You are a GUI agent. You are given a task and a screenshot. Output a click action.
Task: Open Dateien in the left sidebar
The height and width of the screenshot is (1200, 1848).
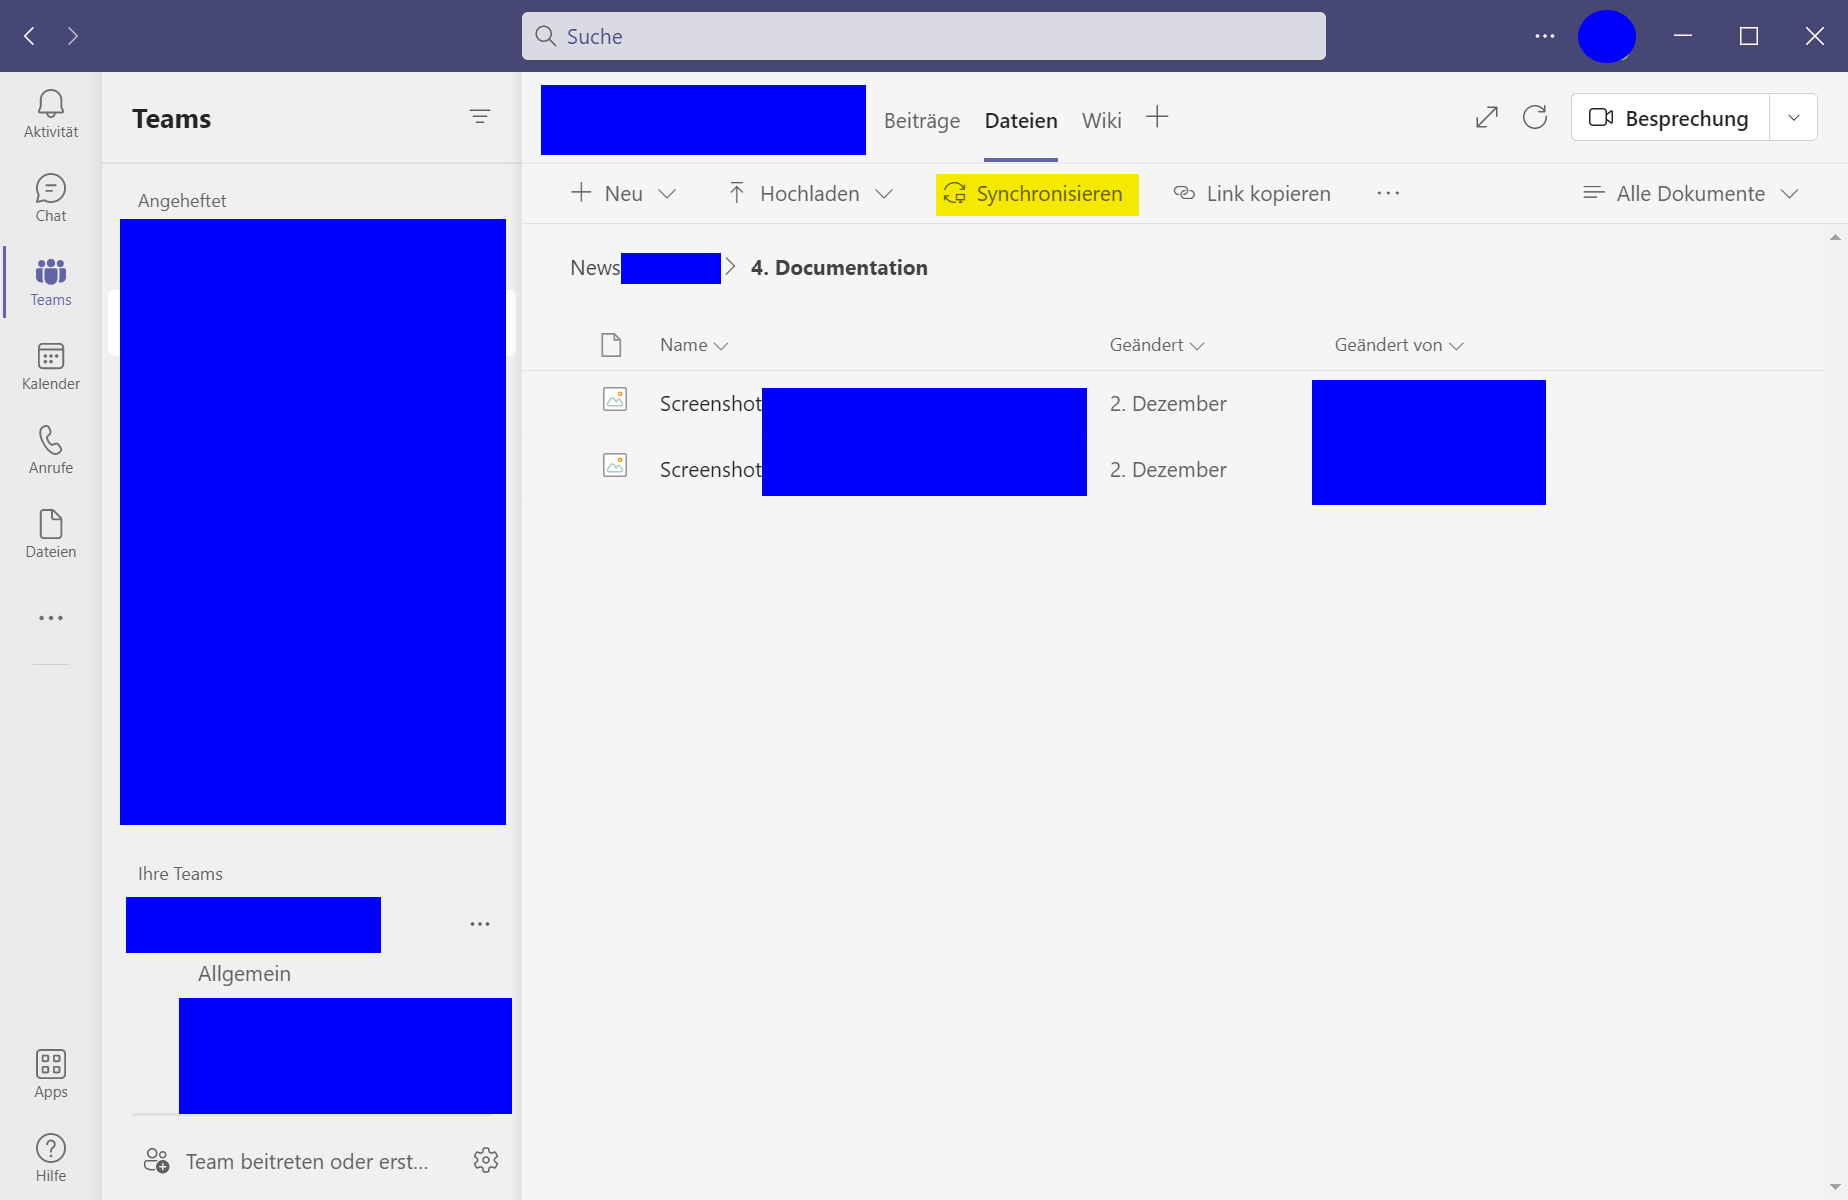coord(51,534)
